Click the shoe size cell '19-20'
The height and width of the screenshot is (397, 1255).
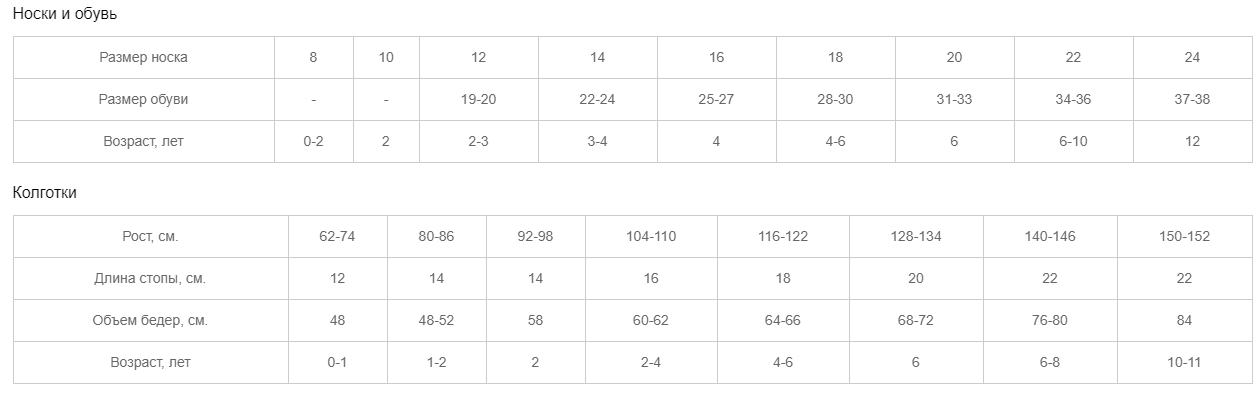[x=478, y=99]
